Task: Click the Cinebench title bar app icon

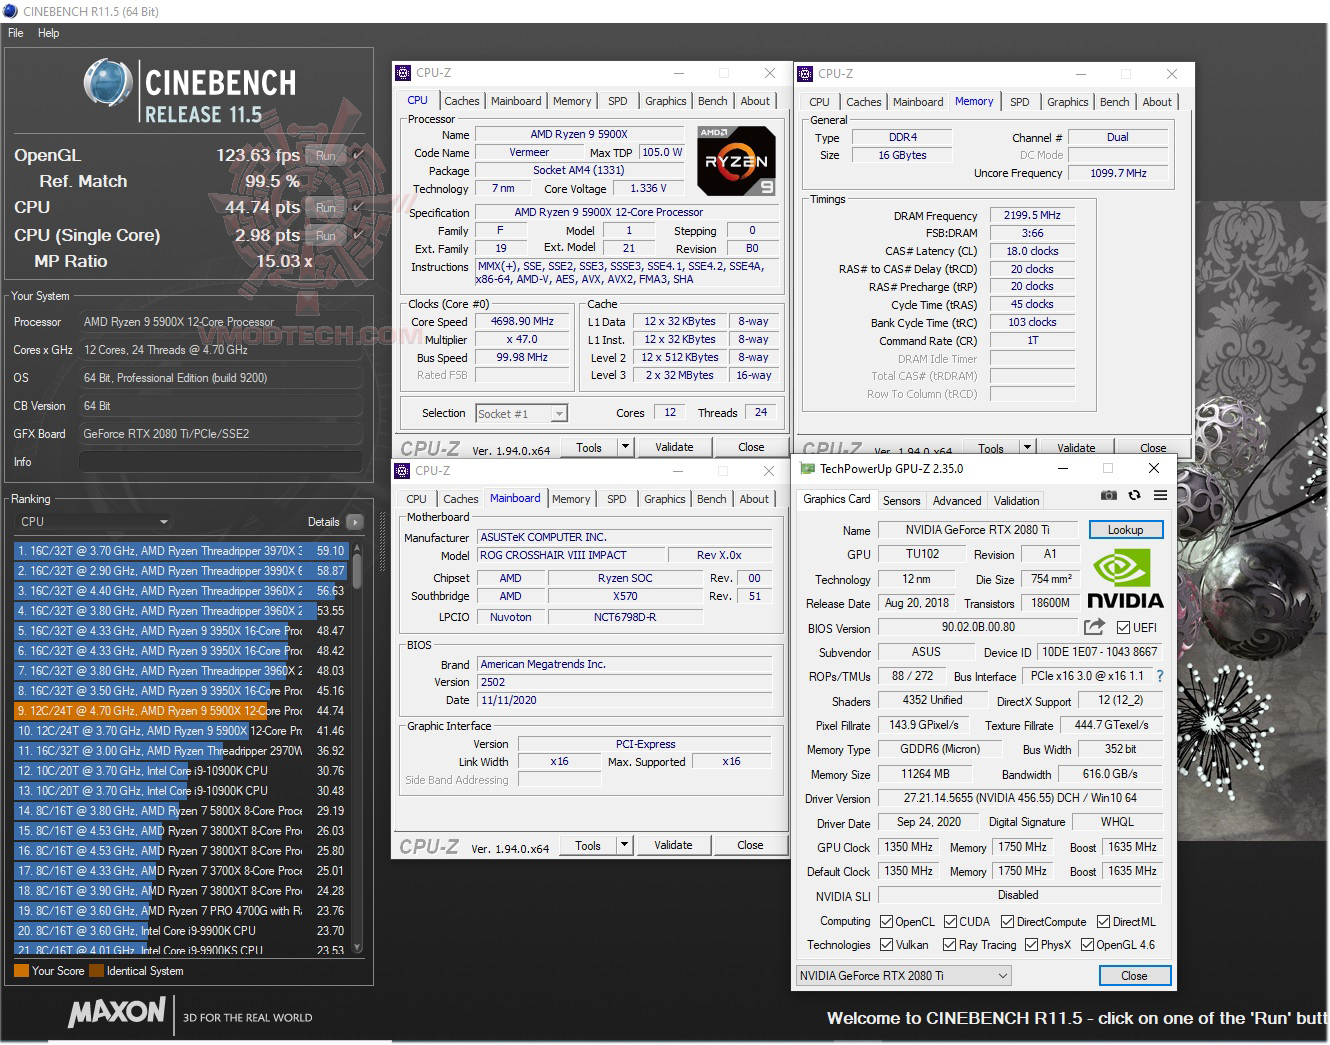Action: pyautogui.click(x=11, y=11)
